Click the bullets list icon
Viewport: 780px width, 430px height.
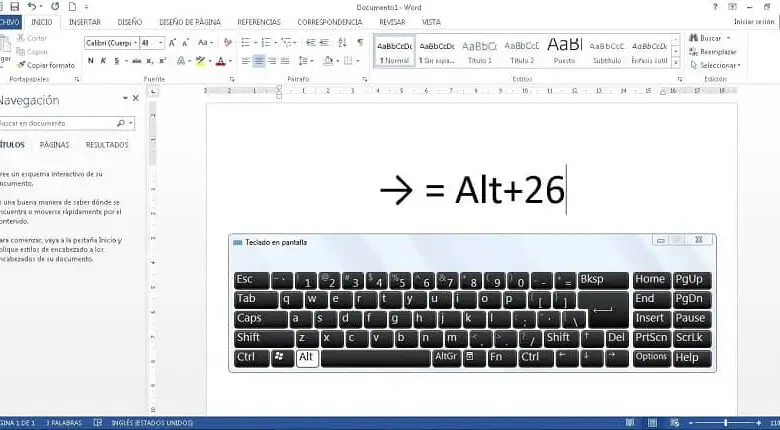click(246, 43)
